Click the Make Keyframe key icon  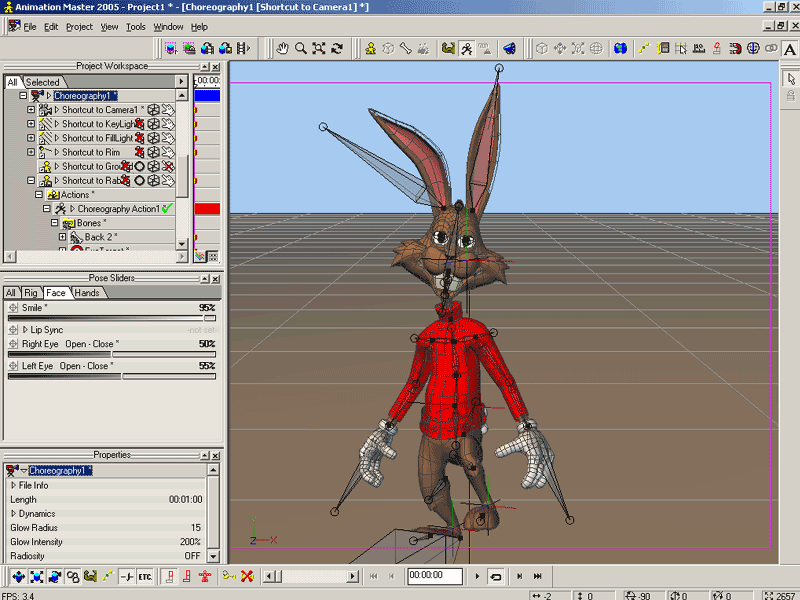pyautogui.click(x=229, y=577)
